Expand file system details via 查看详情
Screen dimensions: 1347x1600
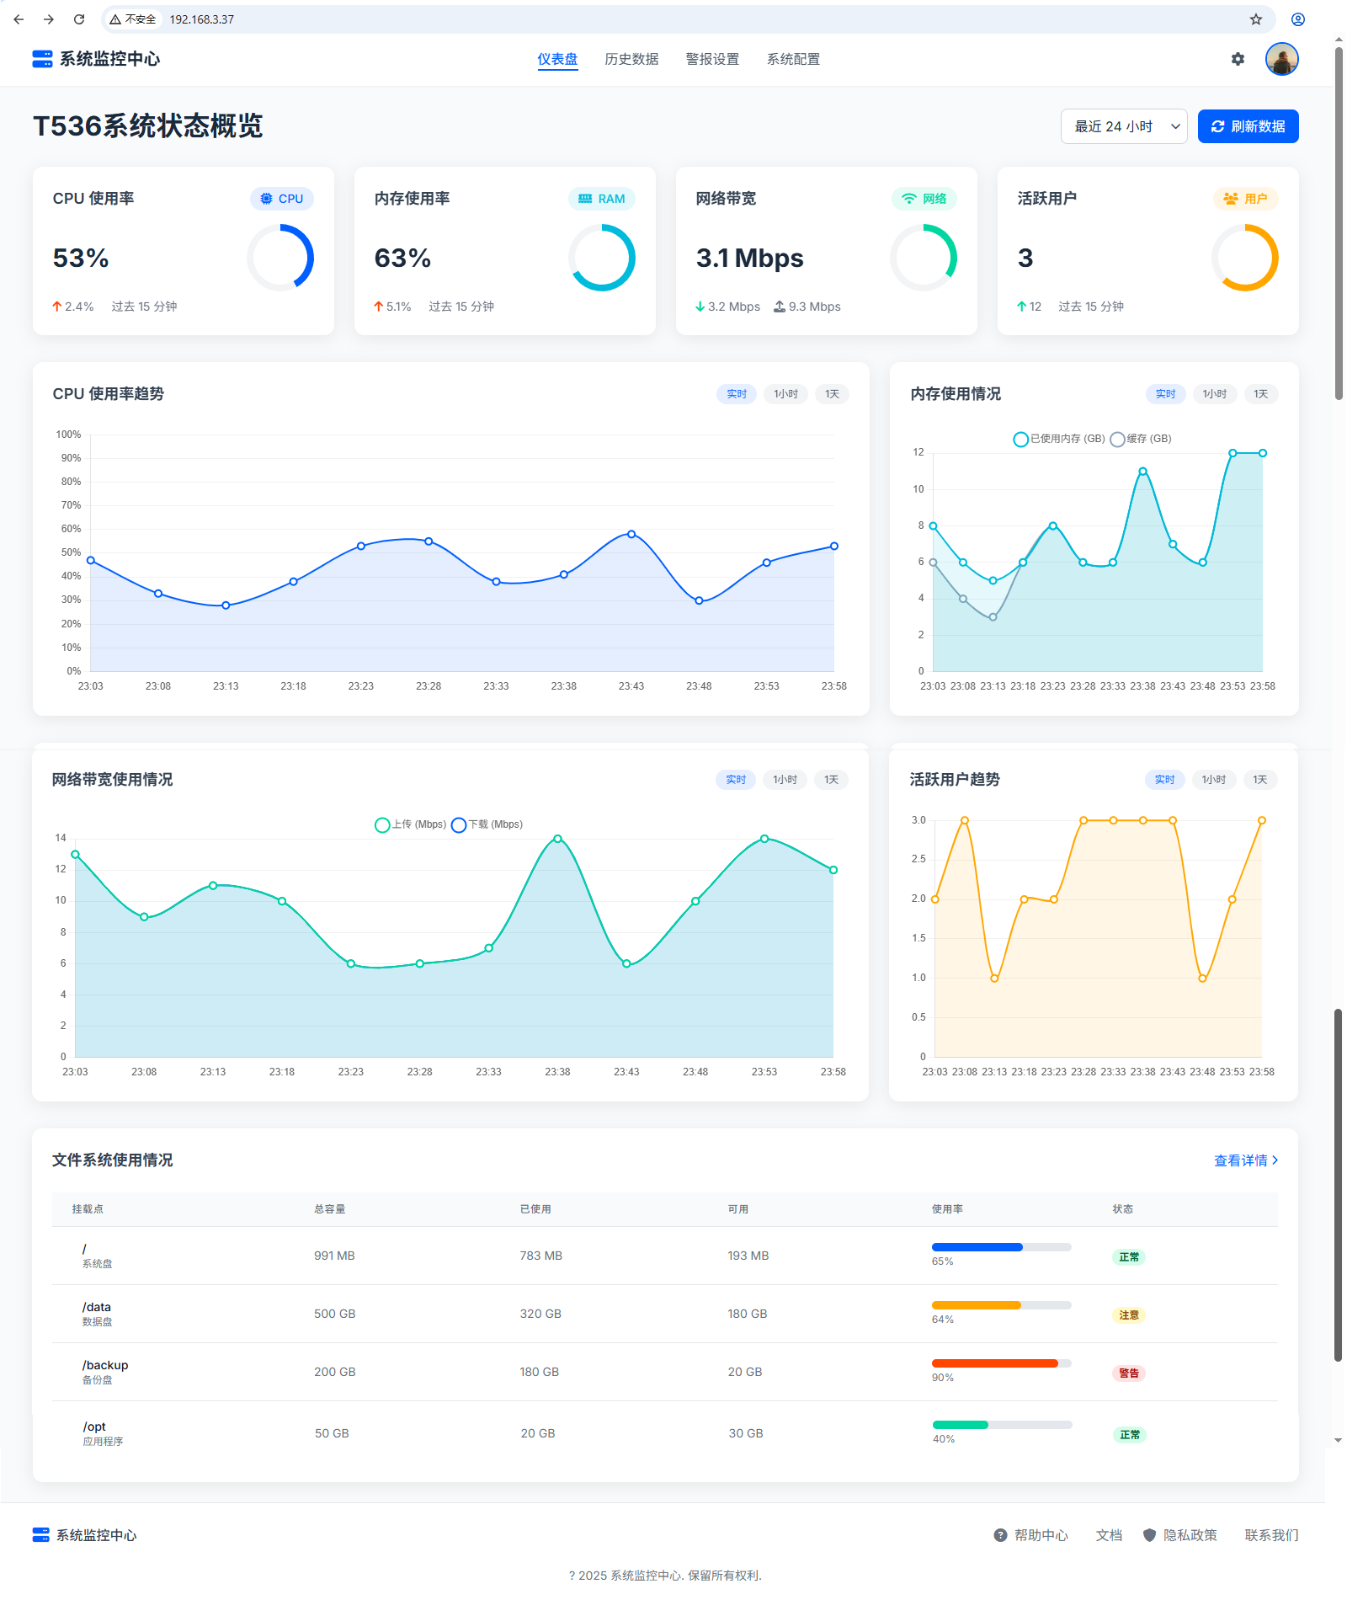tap(1246, 1160)
